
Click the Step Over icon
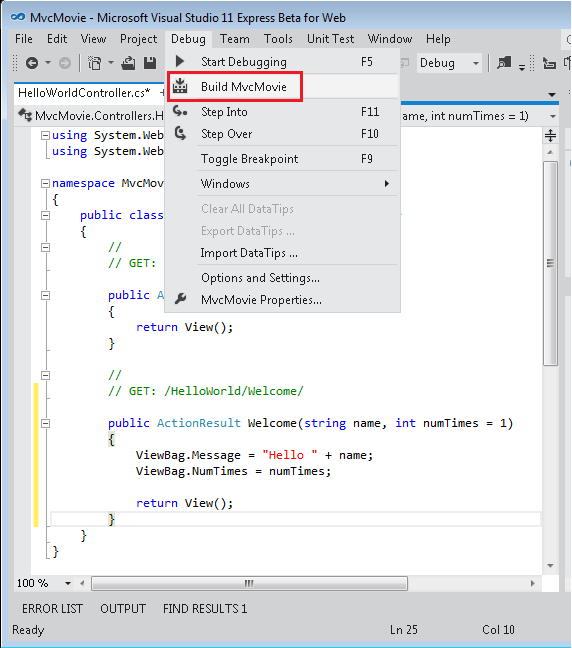pos(180,133)
